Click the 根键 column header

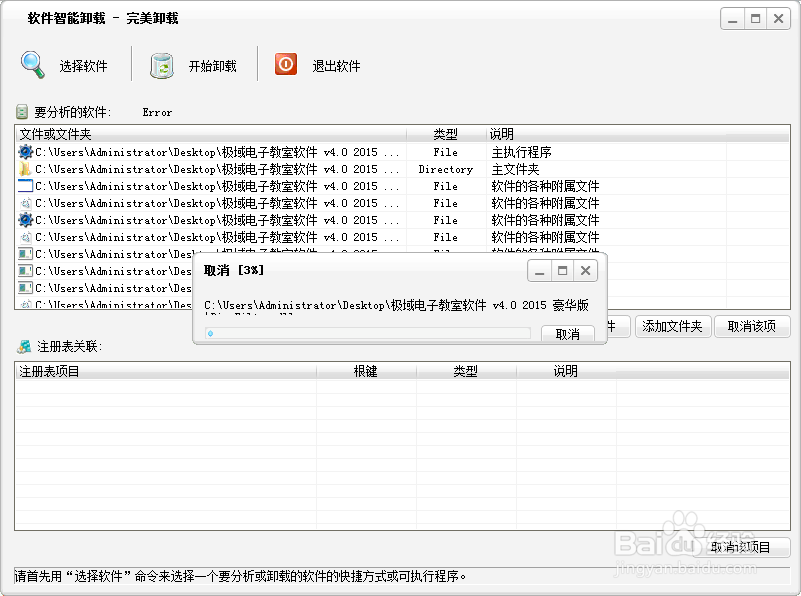366,371
